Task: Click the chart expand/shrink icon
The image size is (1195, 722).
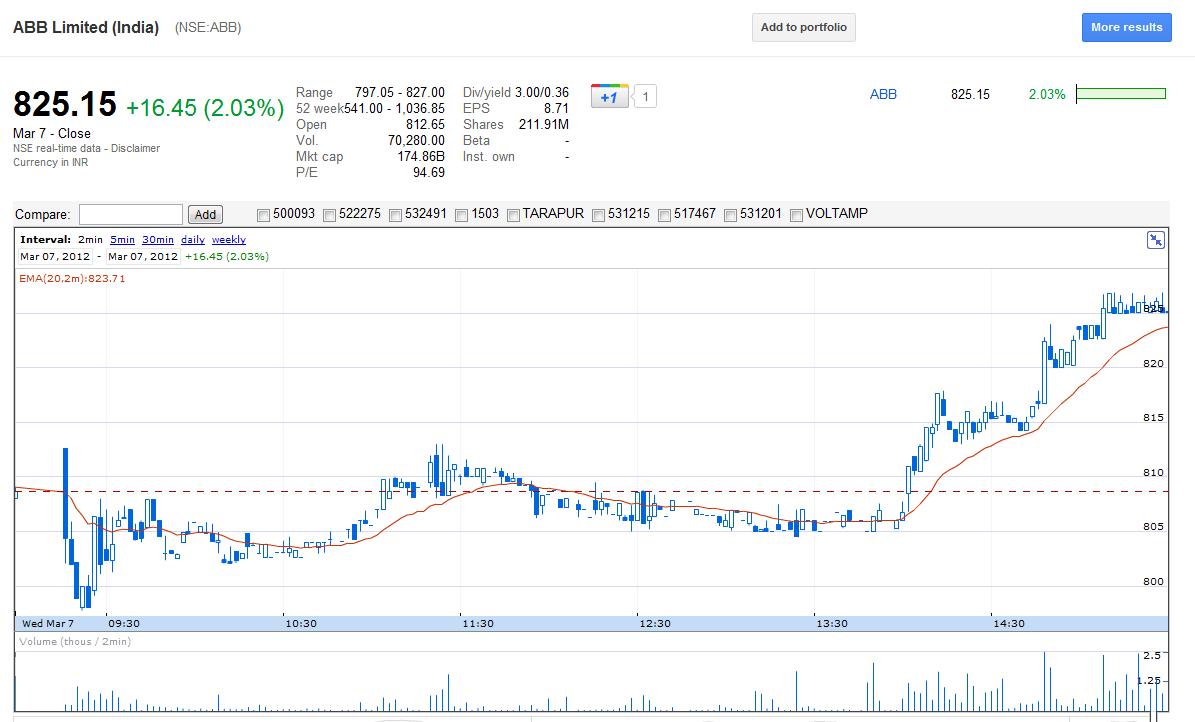Action: click(1155, 240)
